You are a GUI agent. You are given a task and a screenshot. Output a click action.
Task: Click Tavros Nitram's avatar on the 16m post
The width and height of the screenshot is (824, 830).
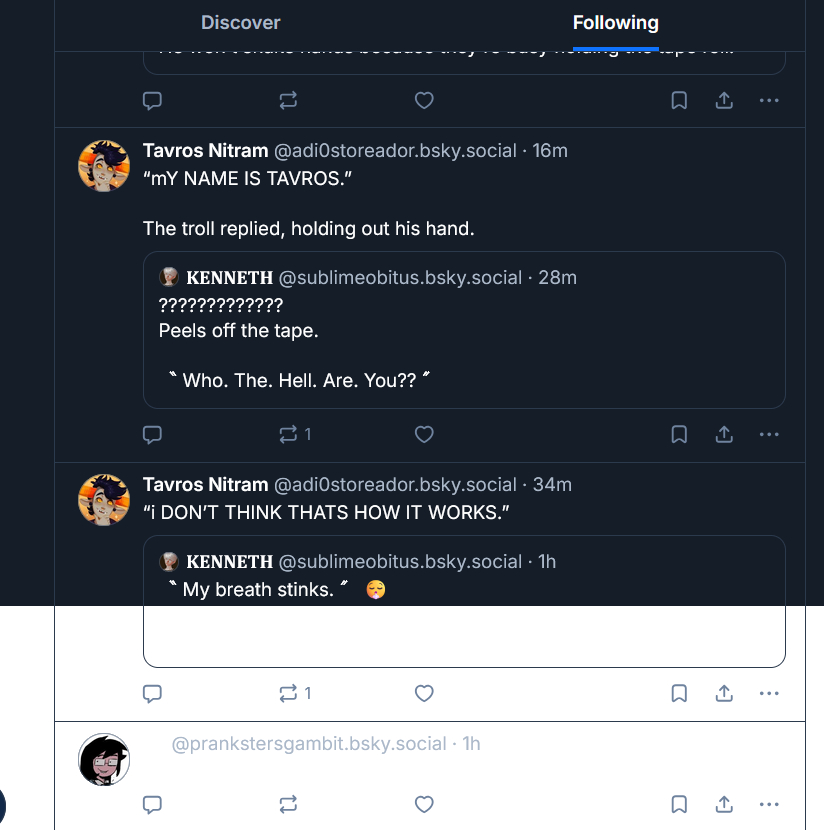[104, 166]
